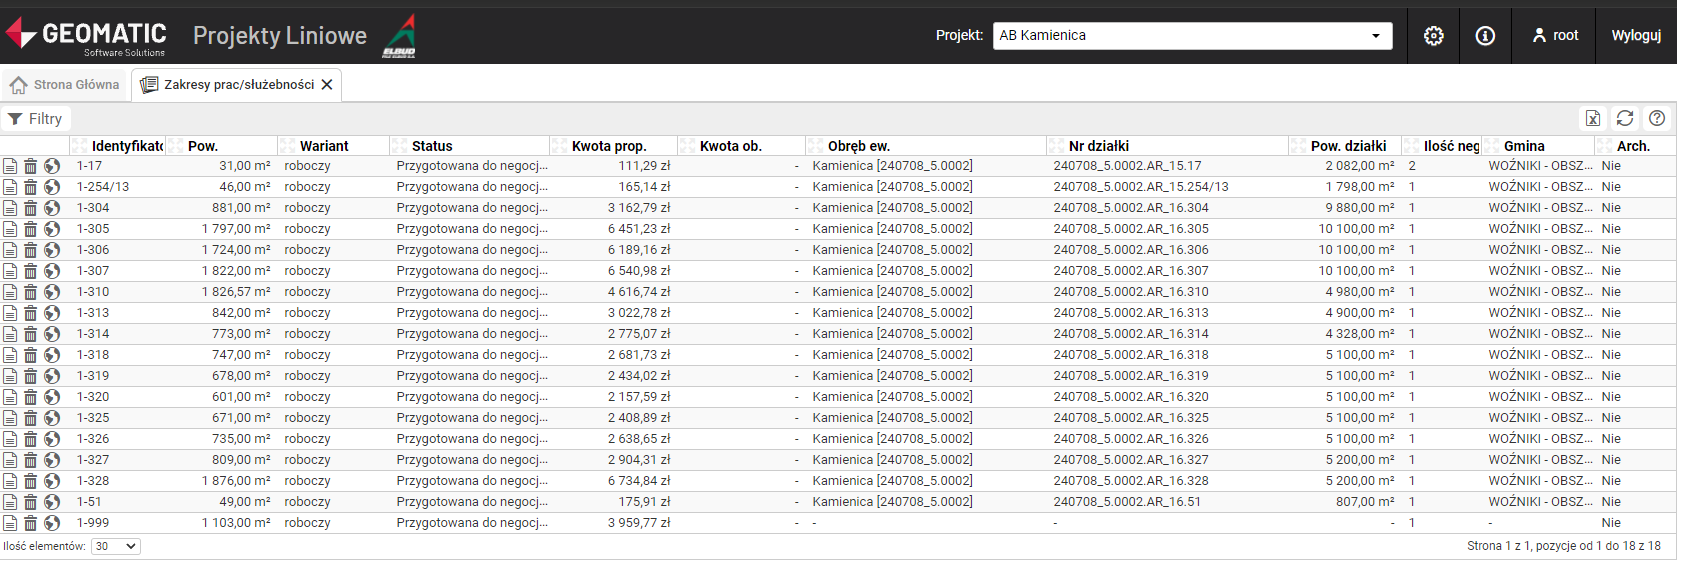Show row 1-304 on map via globe
The image size is (1682, 562).
point(52,208)
